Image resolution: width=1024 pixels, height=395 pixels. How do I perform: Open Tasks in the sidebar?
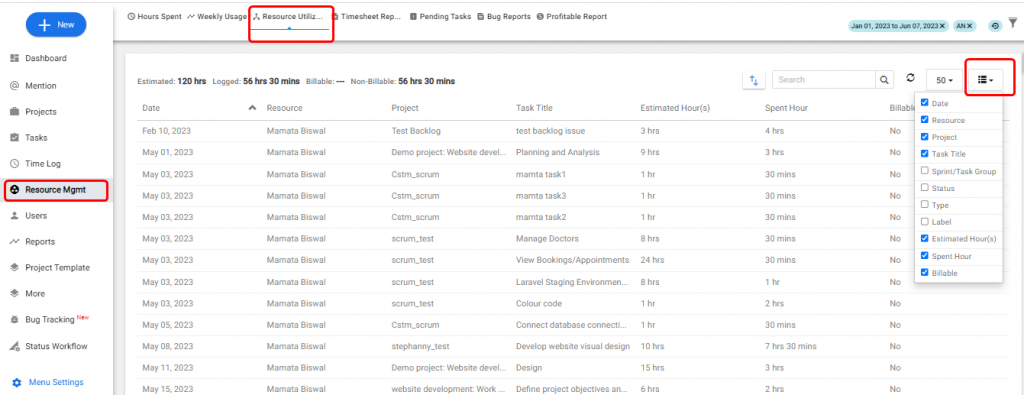pyautogui.click(x=36, y=138)
